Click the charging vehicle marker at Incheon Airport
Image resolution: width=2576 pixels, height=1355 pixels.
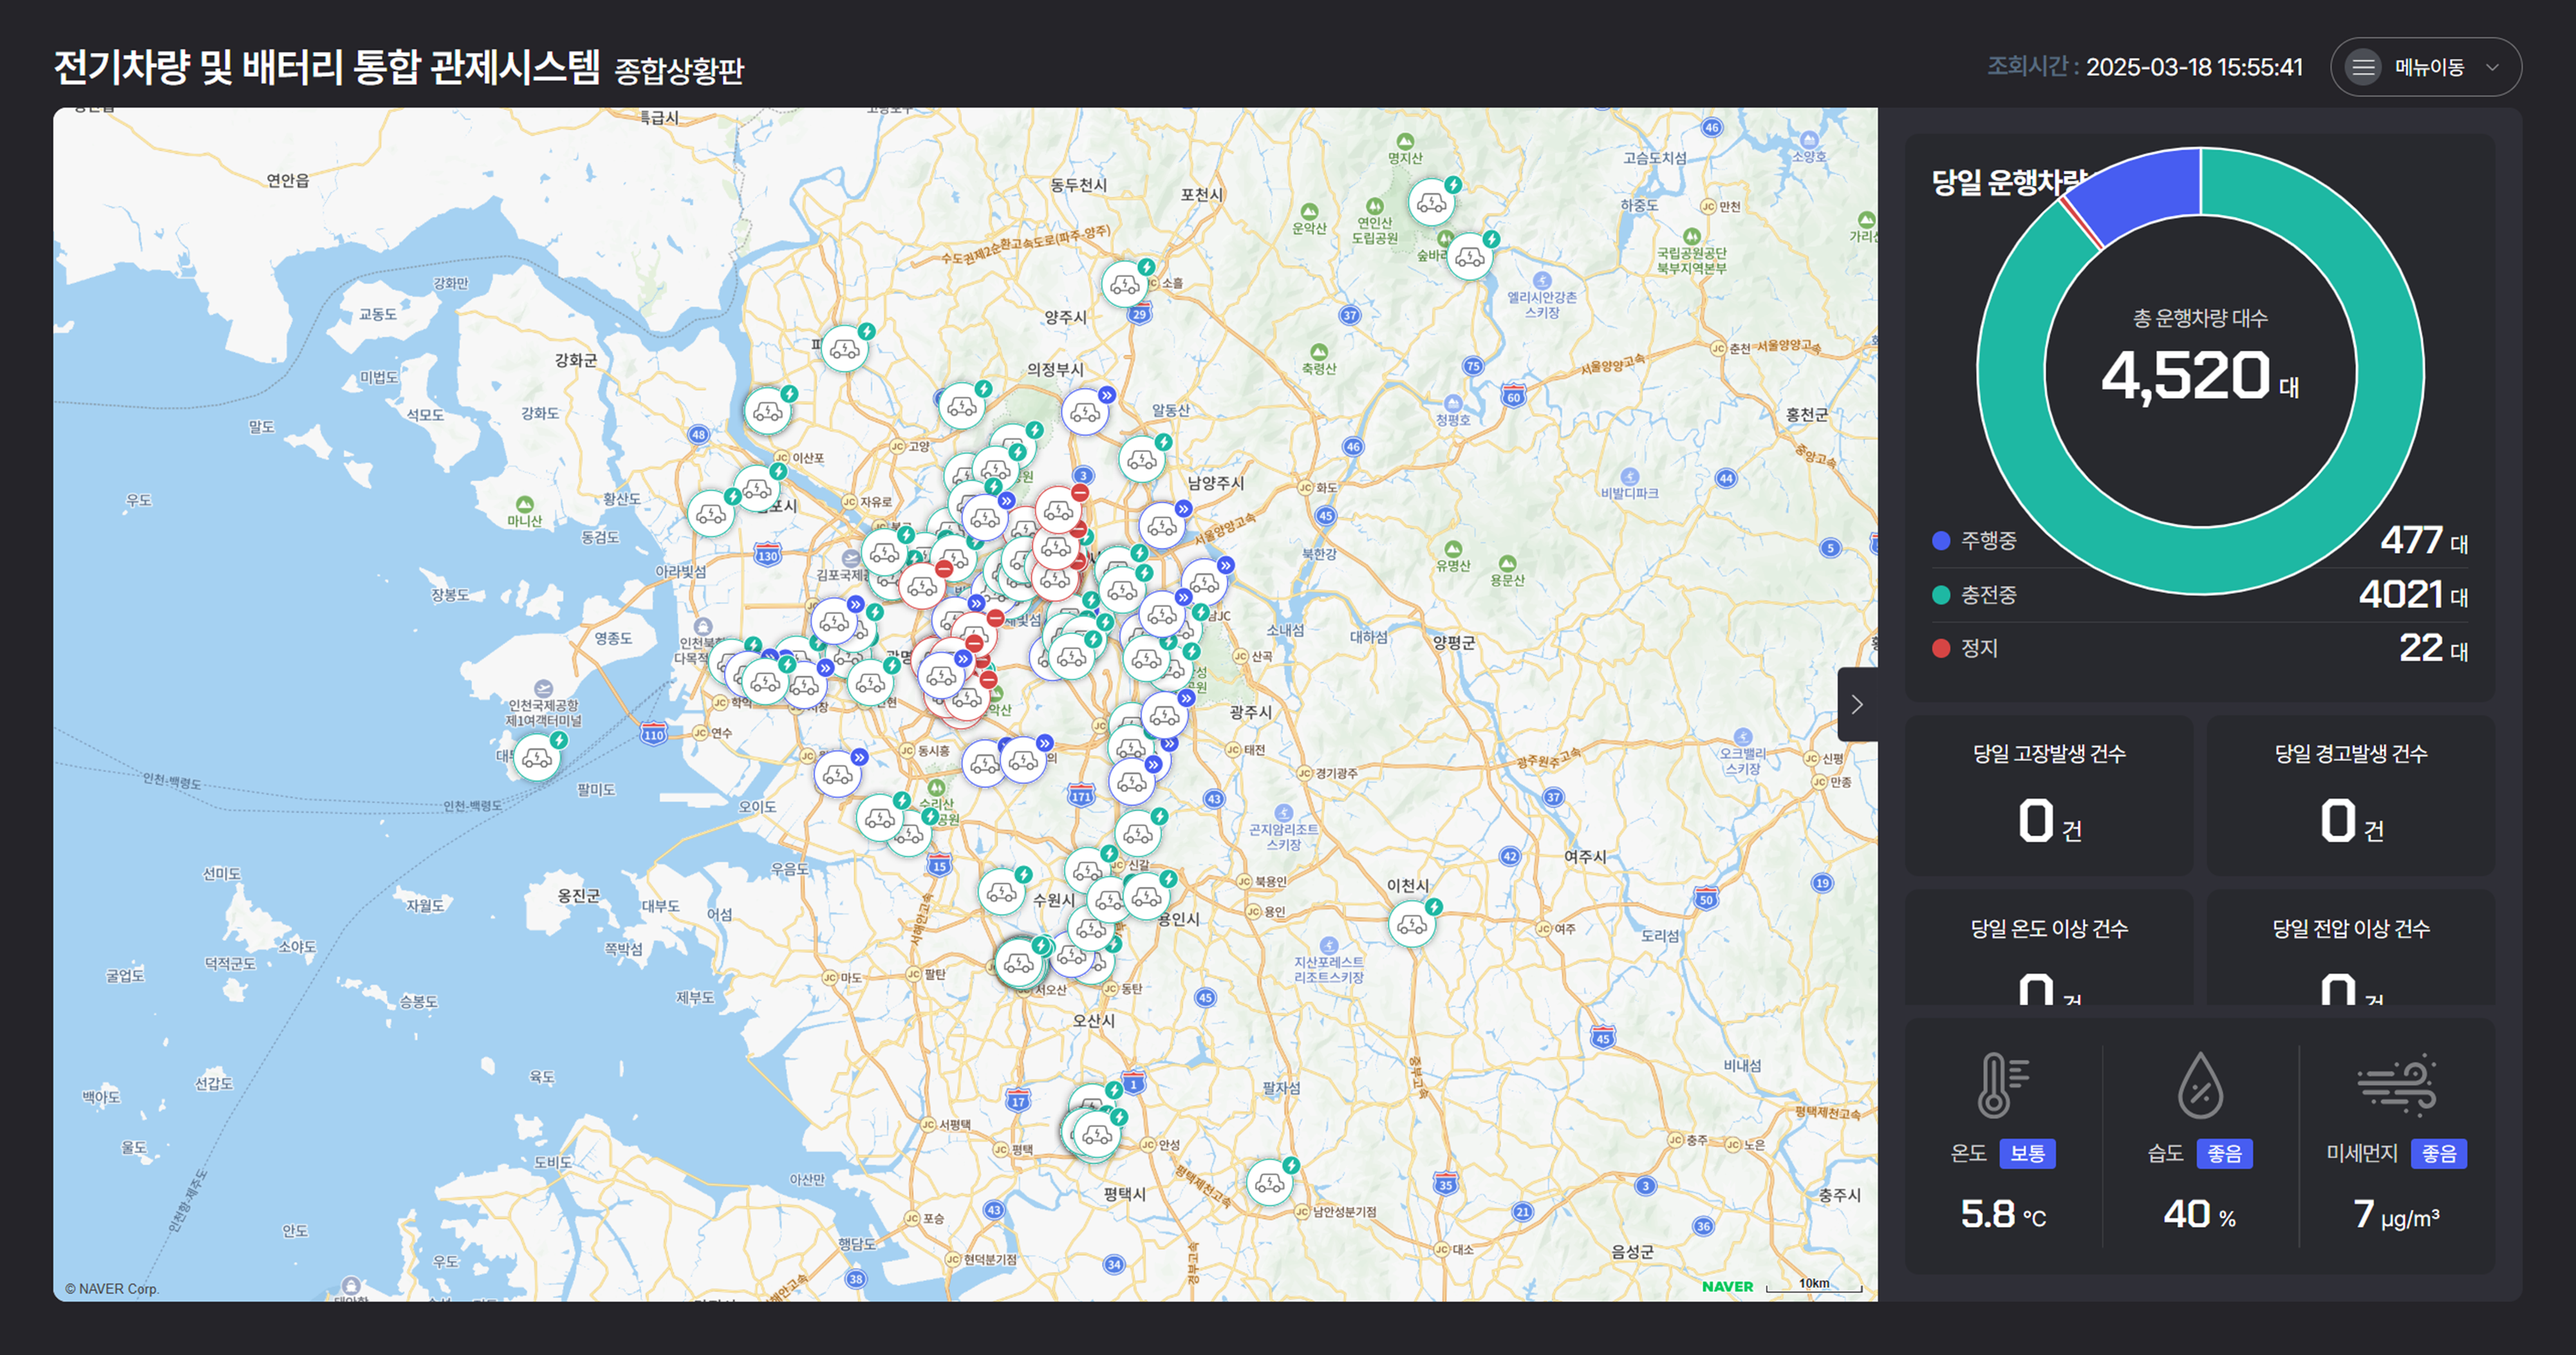[537, 758]
